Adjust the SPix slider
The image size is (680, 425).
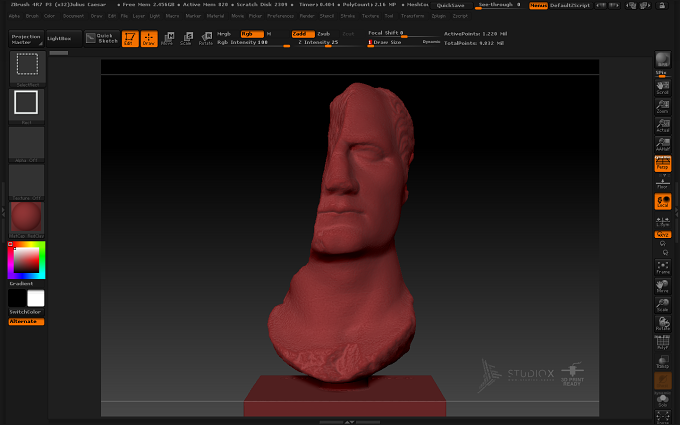(663, 74)
